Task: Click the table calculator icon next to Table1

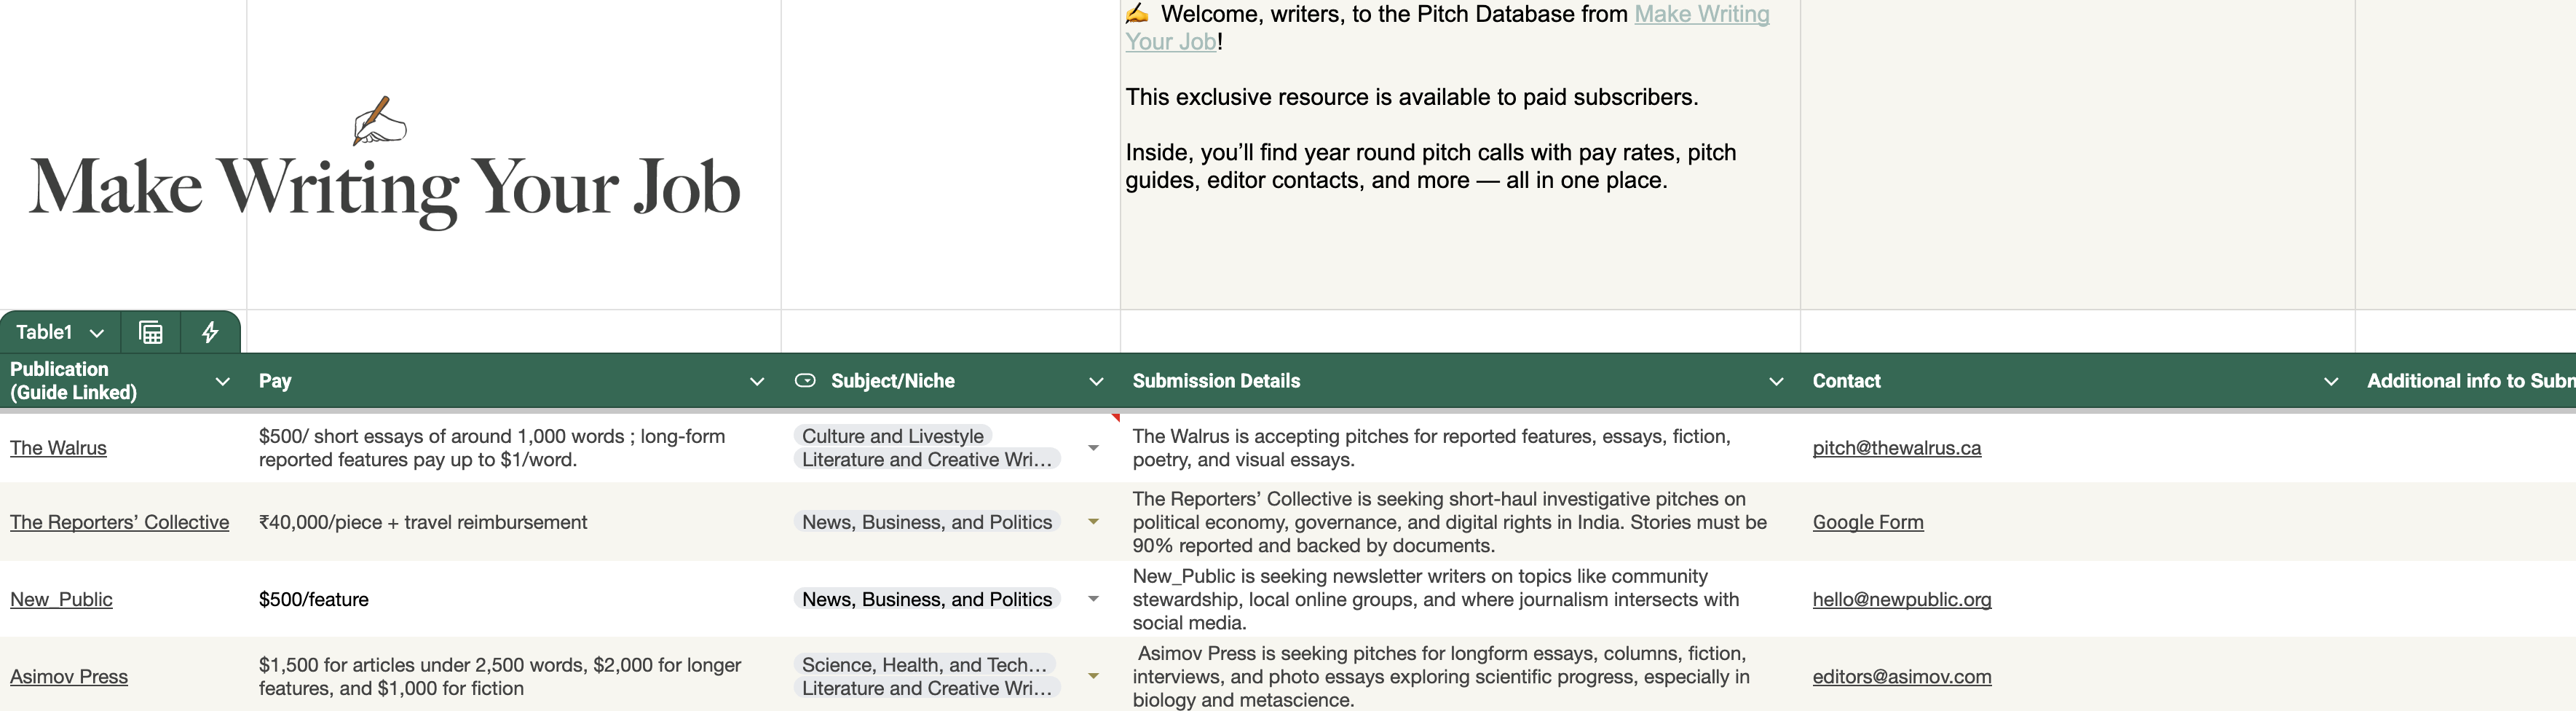Action: (151, 333)
